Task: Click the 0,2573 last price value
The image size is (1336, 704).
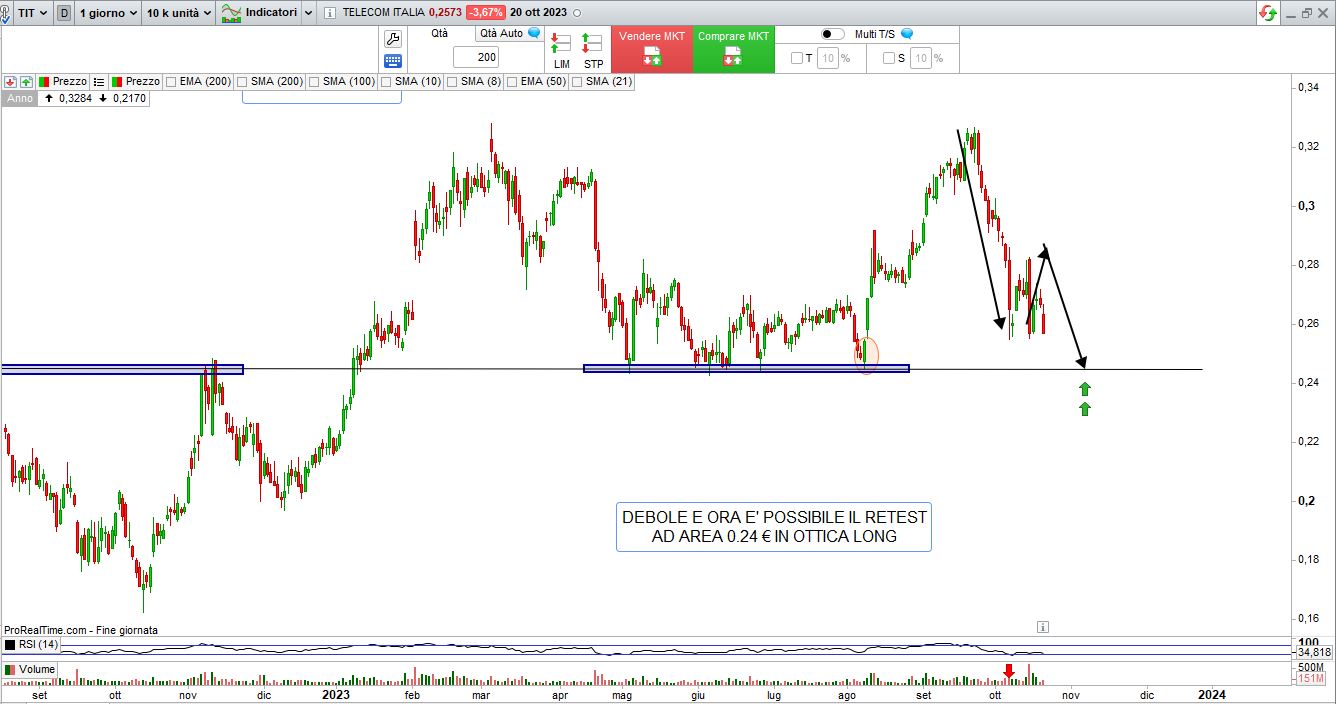Action: click(x=446, y=13)
